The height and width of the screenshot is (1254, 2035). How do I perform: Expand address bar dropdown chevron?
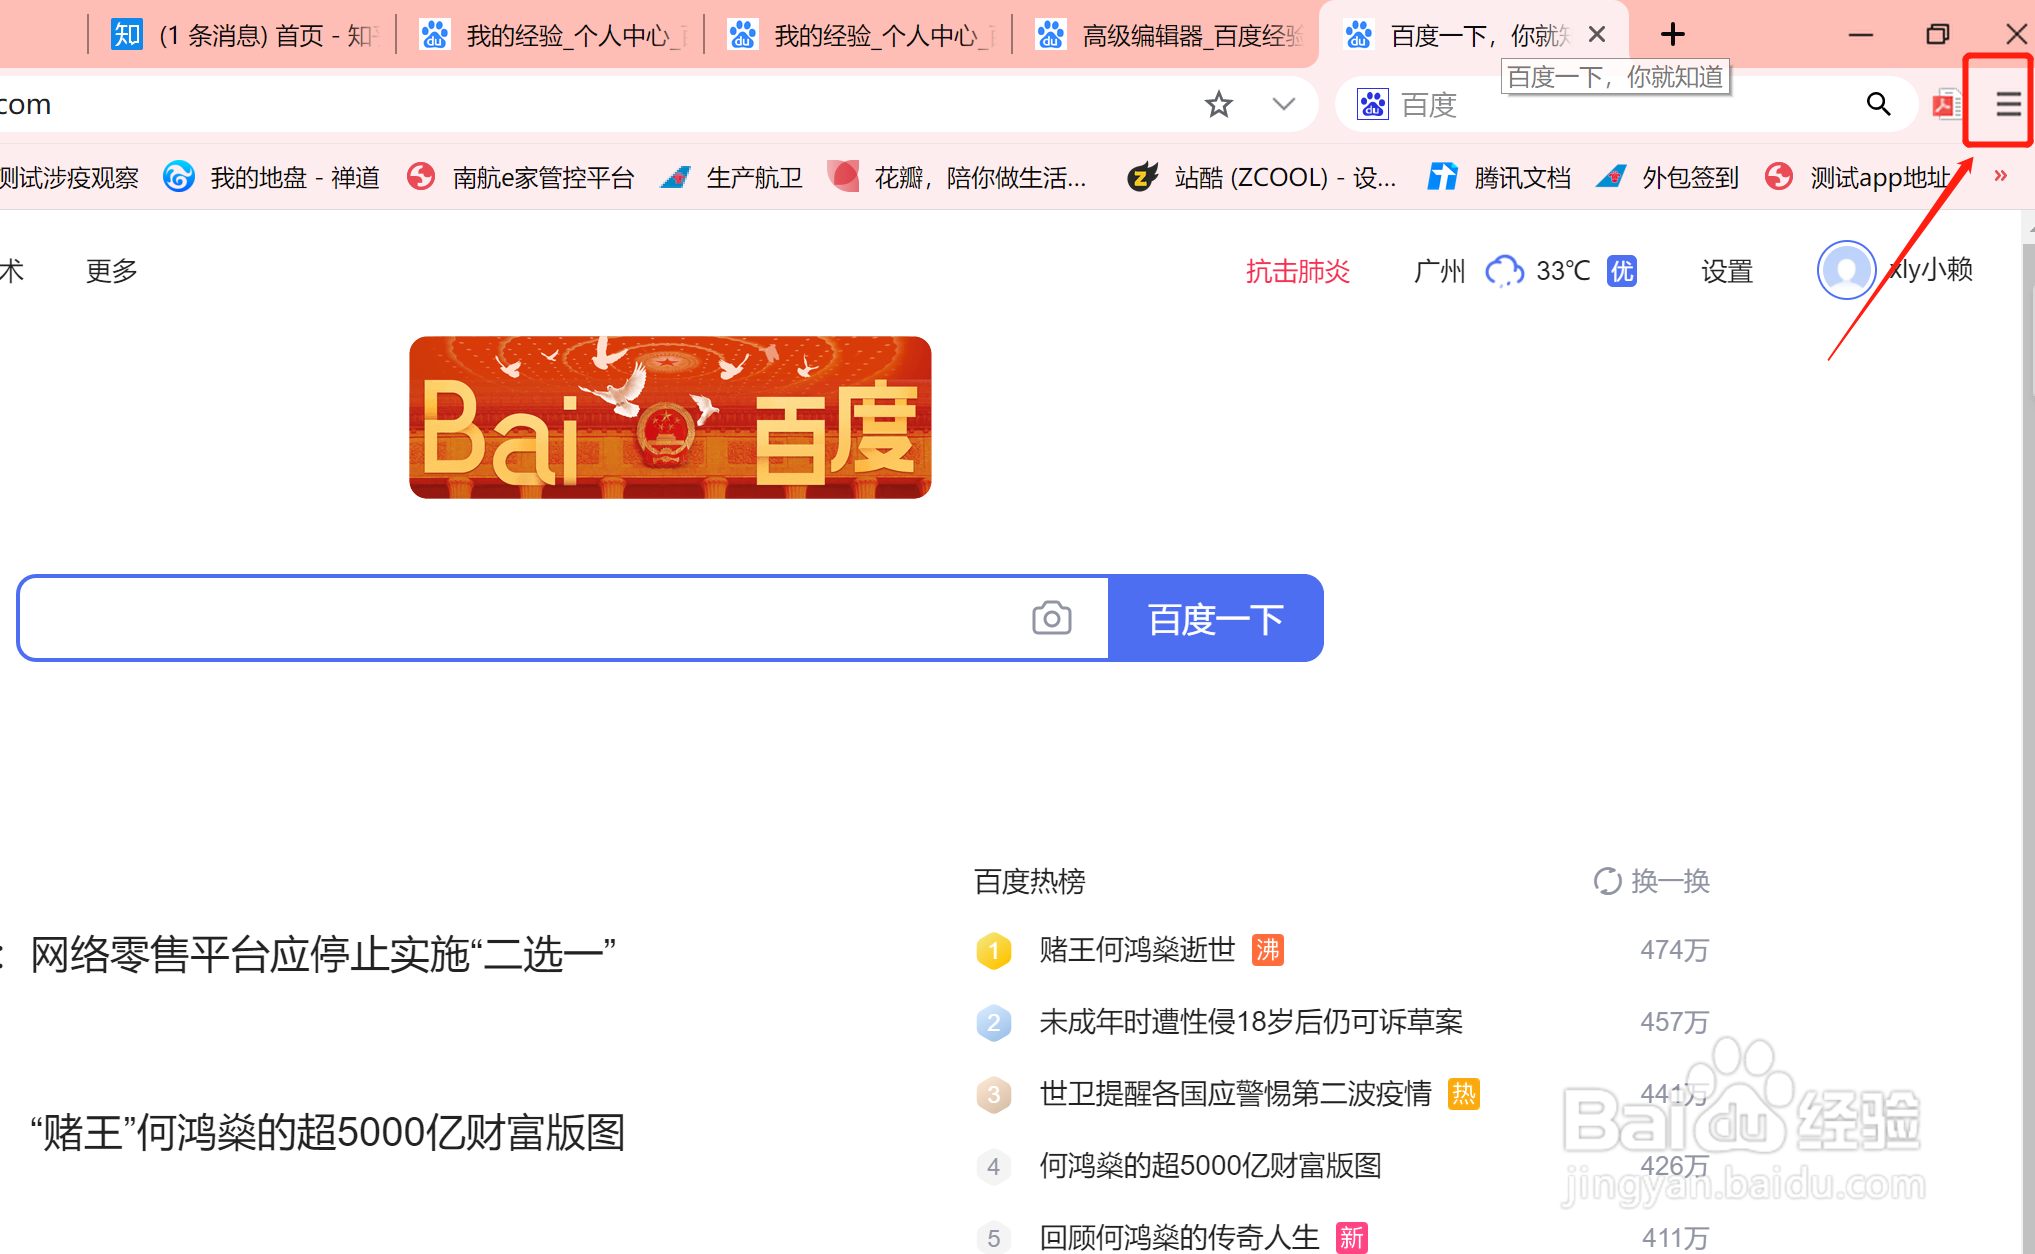point(1283,104)
